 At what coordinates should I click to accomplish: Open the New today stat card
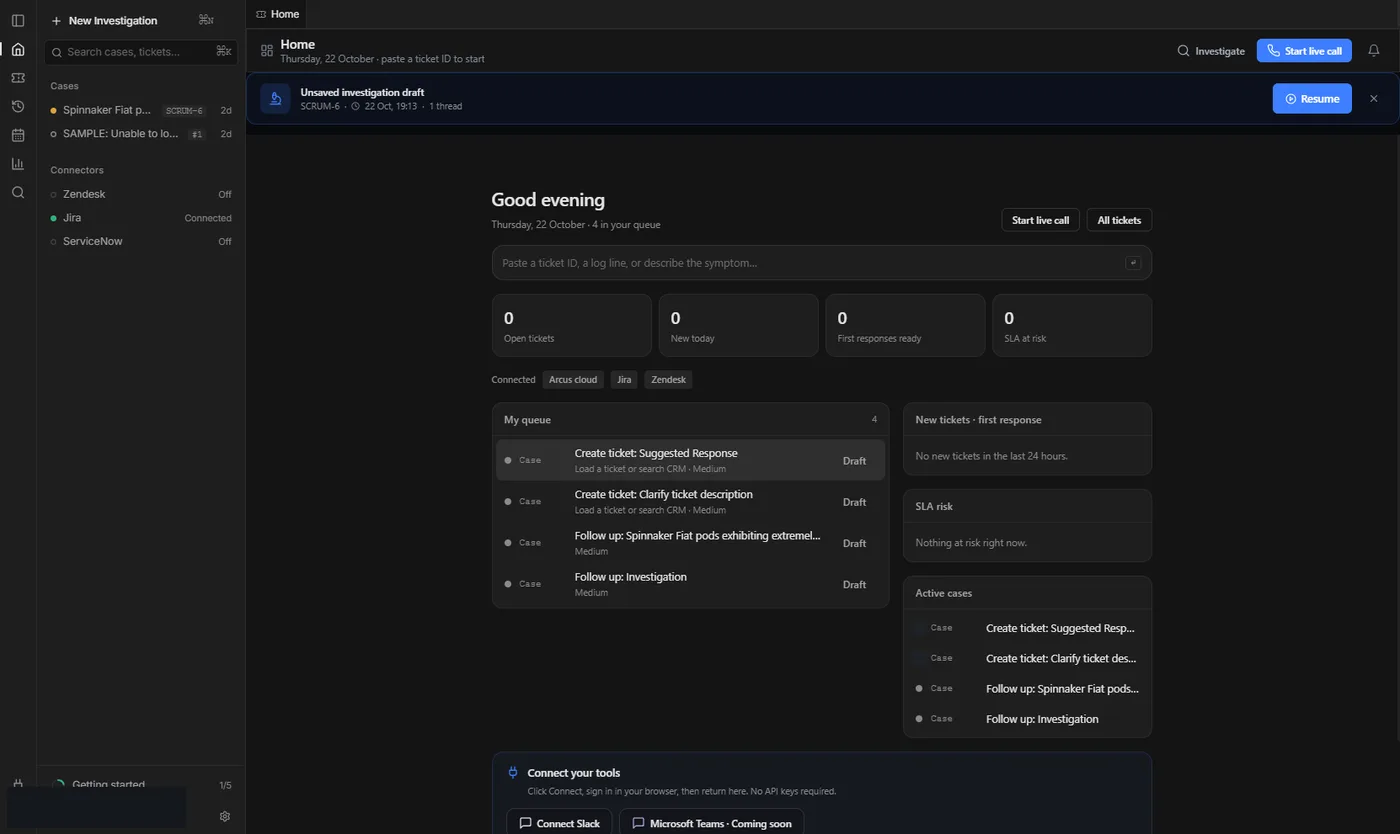pos(738,325)
